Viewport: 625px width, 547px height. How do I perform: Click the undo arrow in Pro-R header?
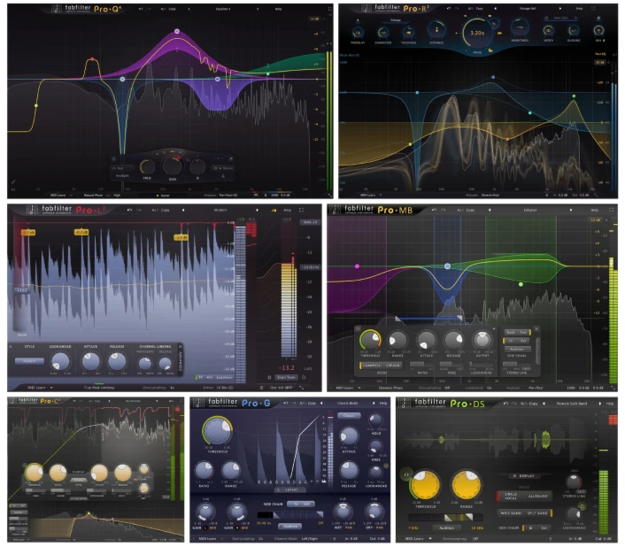pyautogui.click(x=449, y=8)
